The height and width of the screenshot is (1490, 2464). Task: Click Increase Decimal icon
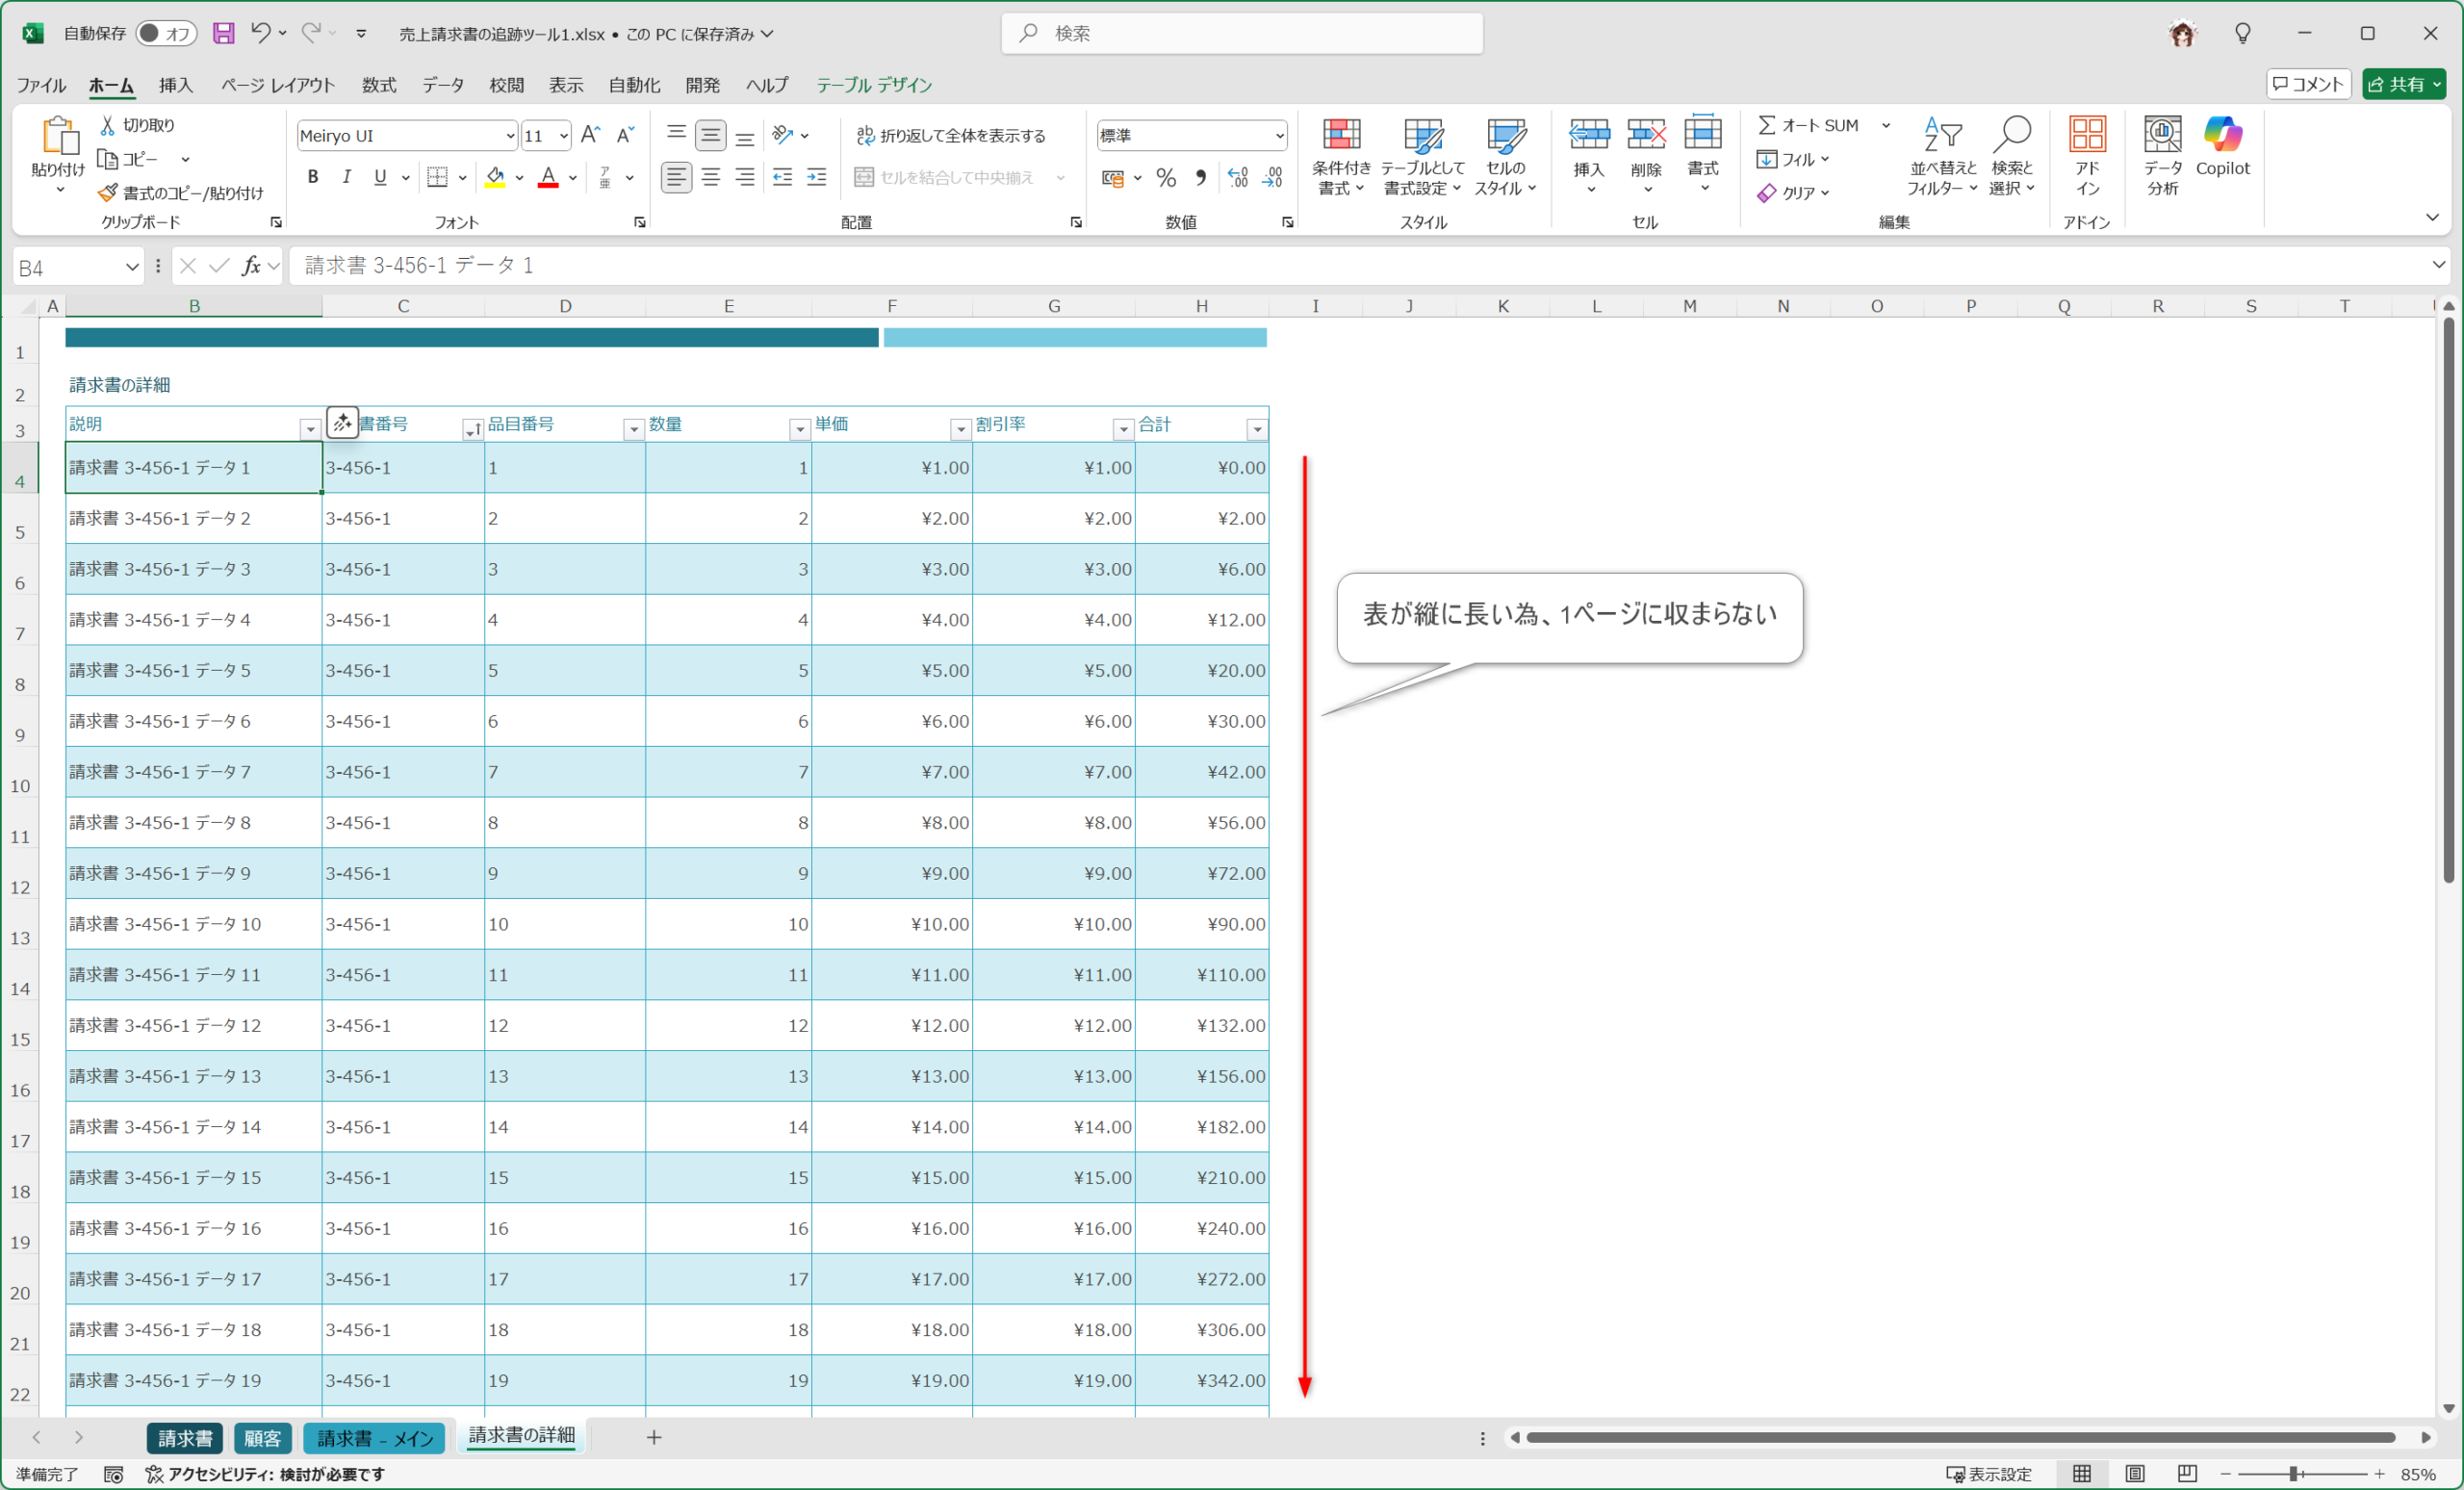point(1238,178)
